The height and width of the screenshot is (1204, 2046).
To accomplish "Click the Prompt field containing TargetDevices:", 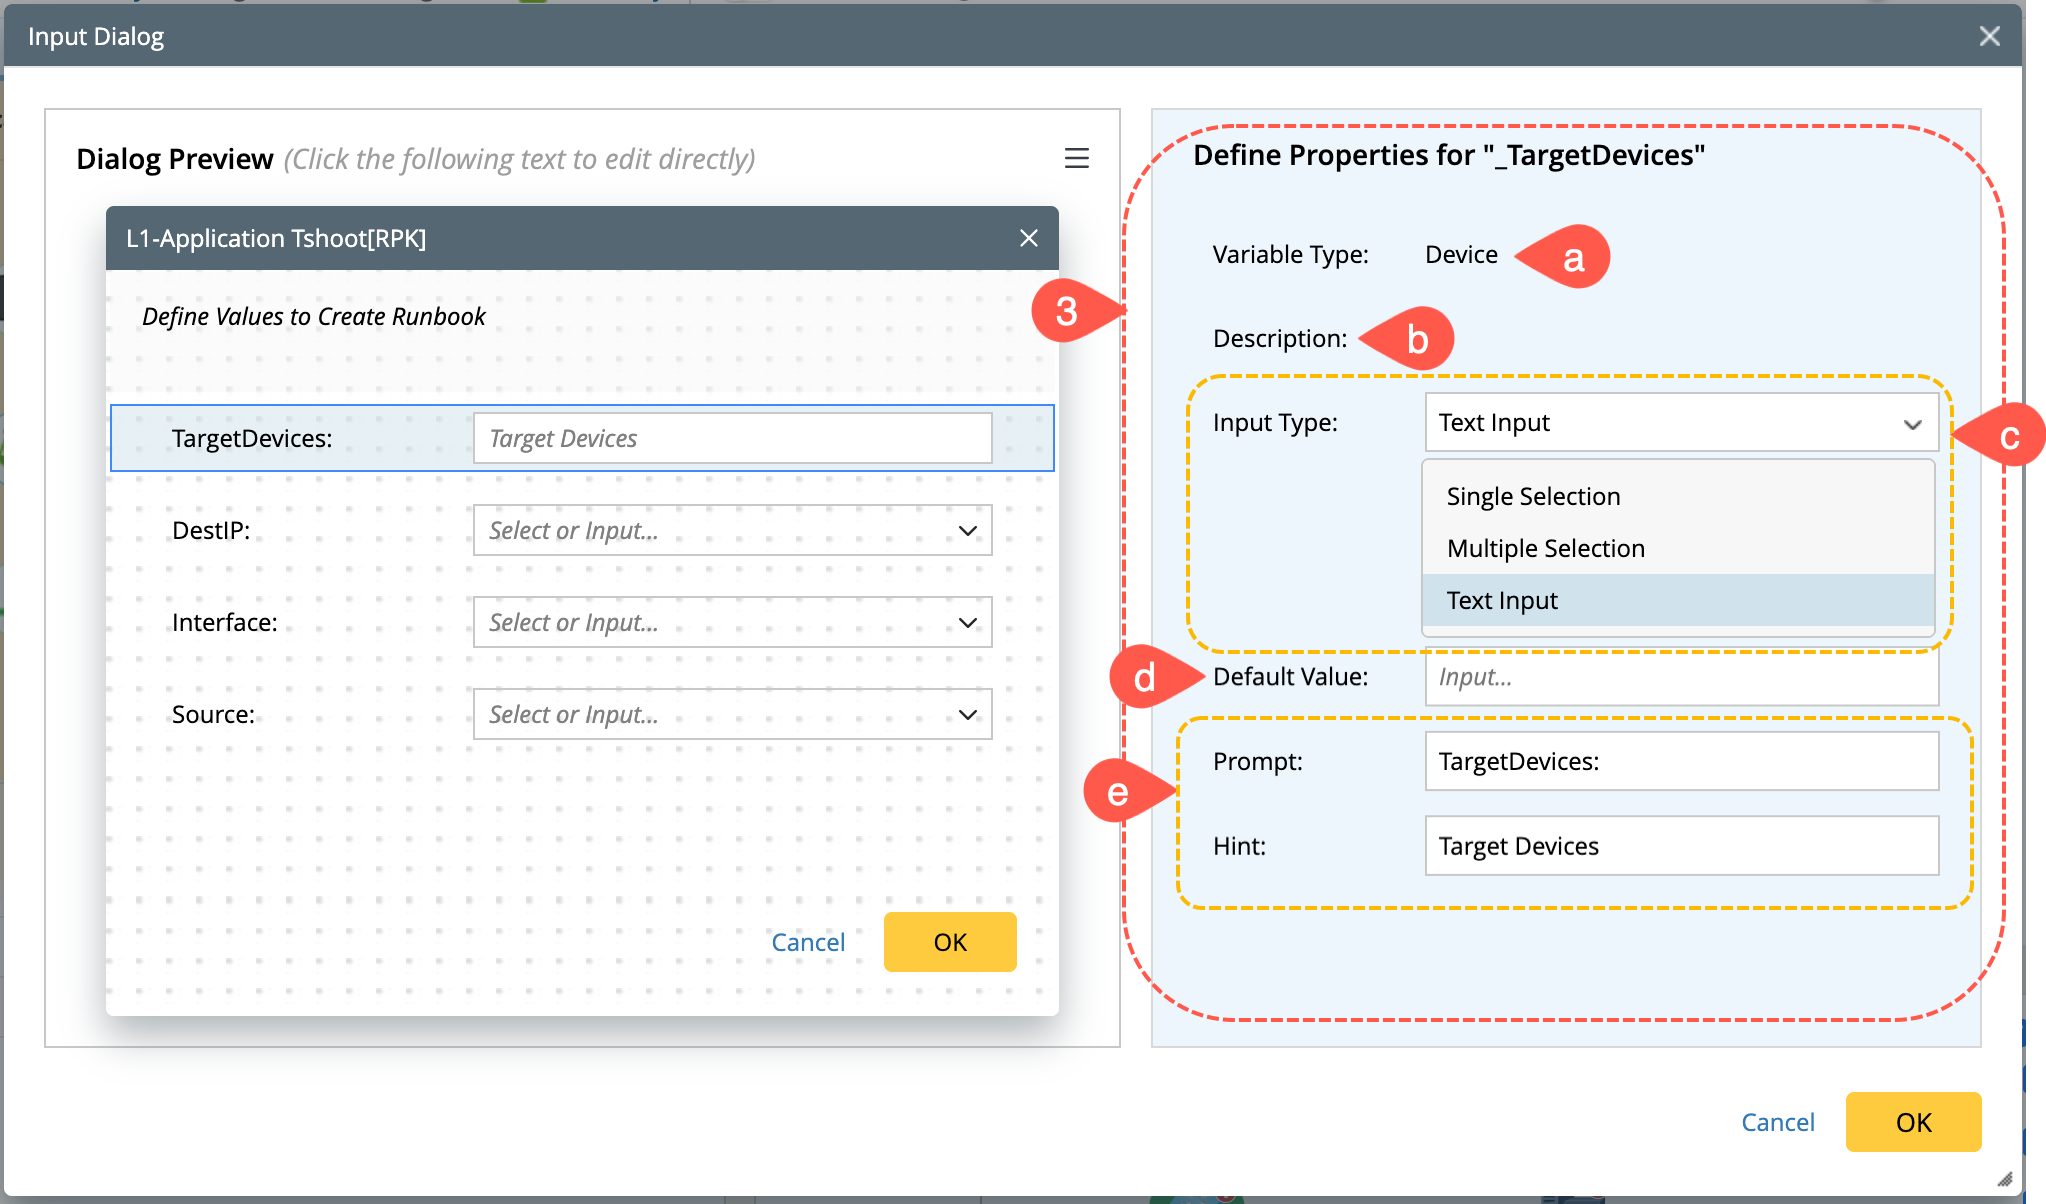I will [1680, 762].
